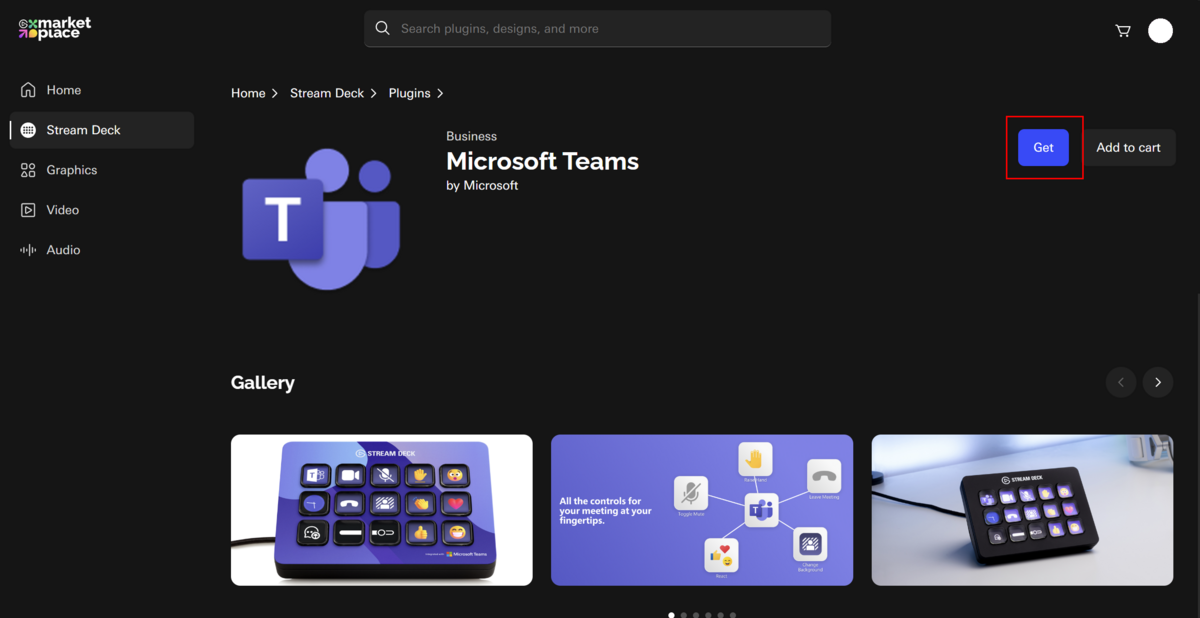This screenshot has height=618, width=1200.
Task: Click the Audio waveform sidebar icon
Action: pyautogui.click(x=28, y=250)
